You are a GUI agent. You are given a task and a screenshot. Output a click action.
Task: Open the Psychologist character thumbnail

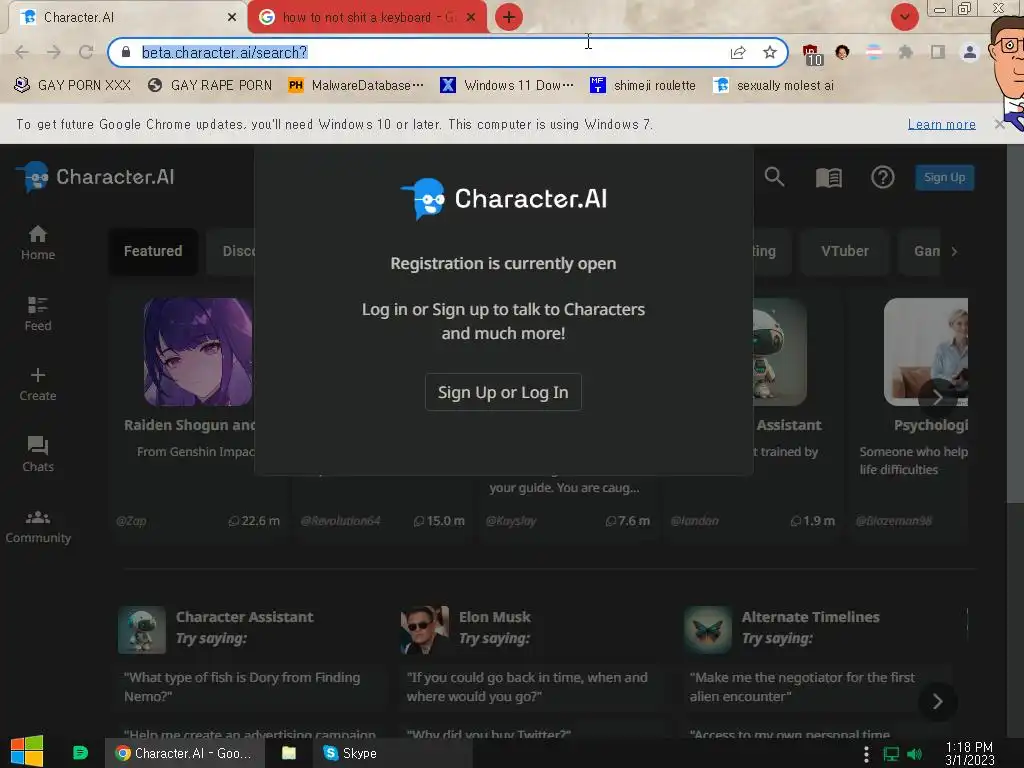click(x=925, y=352)
